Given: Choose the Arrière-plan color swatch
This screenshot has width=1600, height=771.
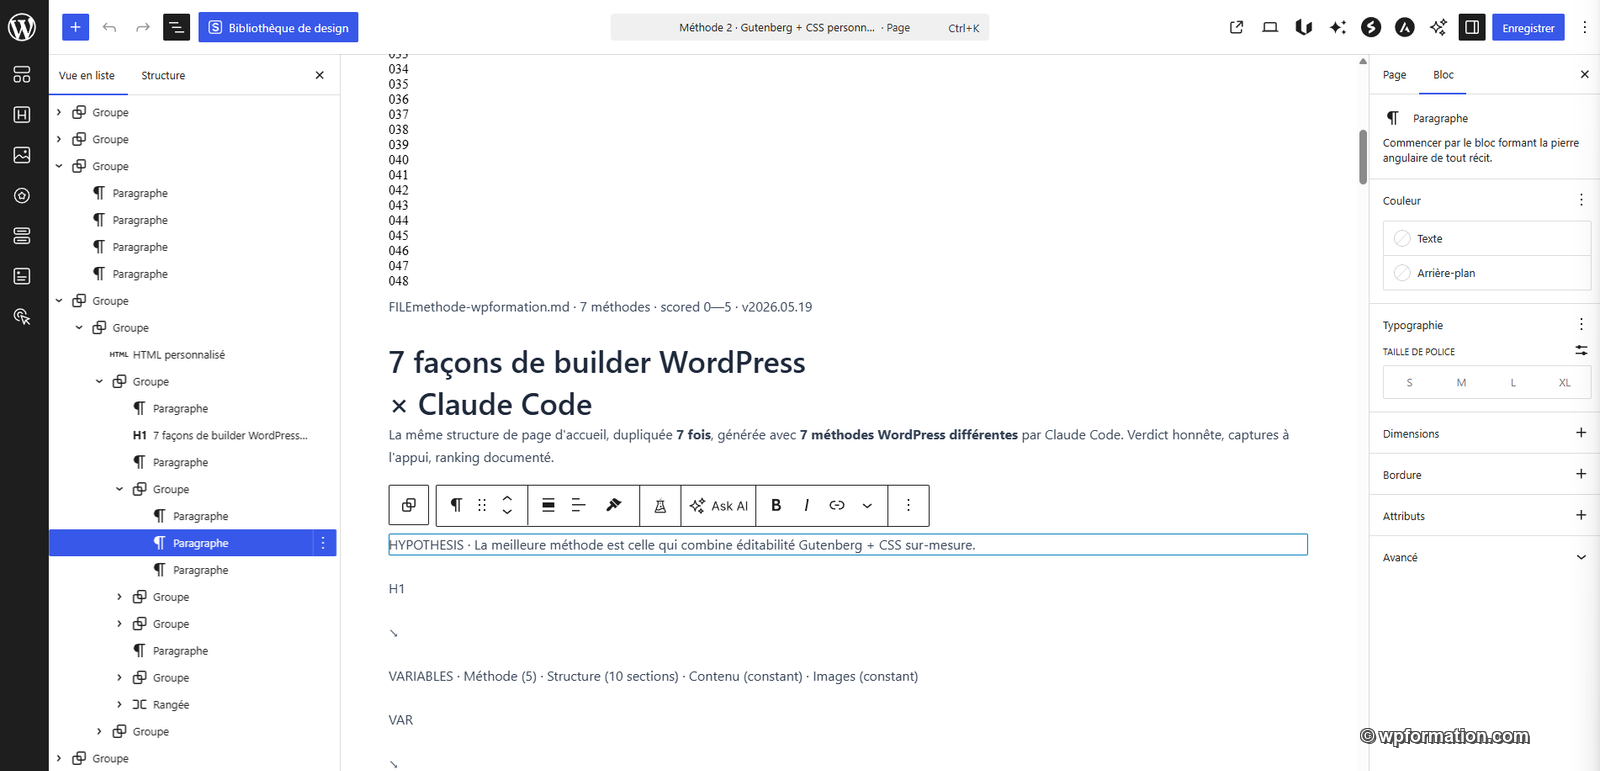Looking at the screenshot, I should tap(1486, 273).
